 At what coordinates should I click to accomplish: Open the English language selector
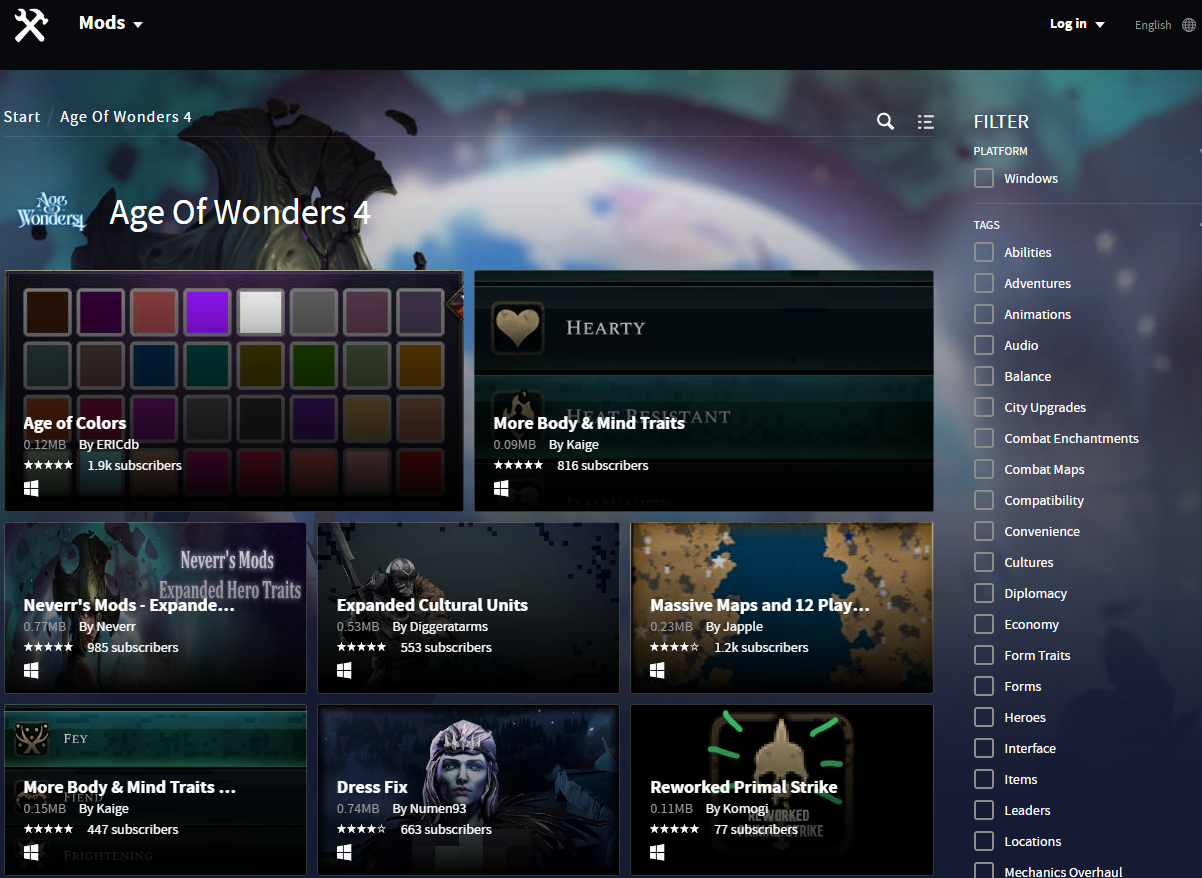click(1152, 25)
